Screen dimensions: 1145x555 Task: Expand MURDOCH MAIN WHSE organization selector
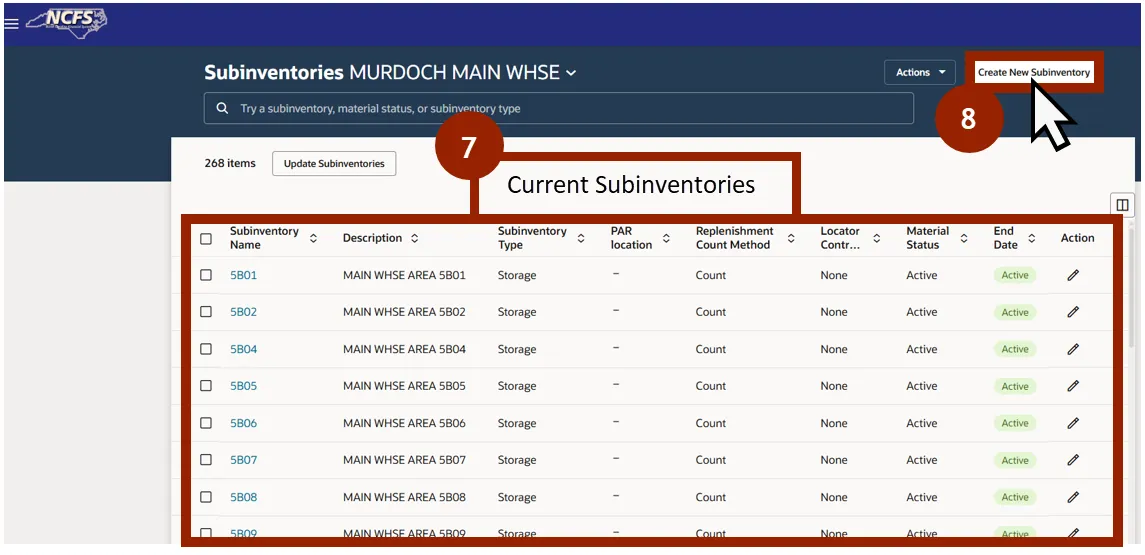tap(571, 73)
